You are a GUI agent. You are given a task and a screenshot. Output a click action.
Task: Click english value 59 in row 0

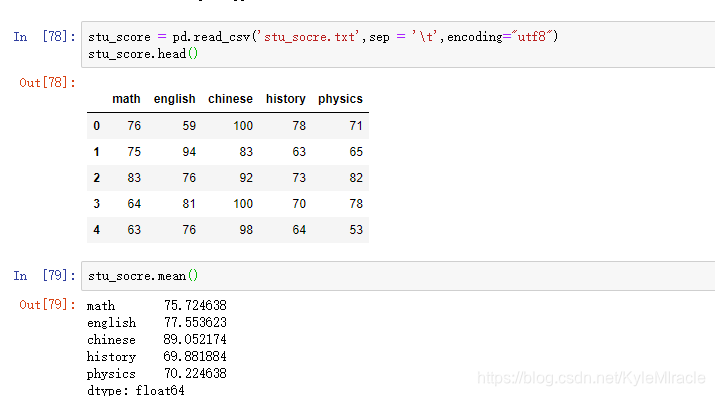click(189, 125)
